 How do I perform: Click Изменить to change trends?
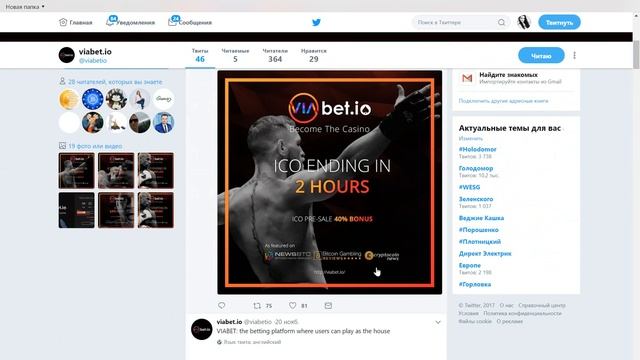[x=471, y=139]
